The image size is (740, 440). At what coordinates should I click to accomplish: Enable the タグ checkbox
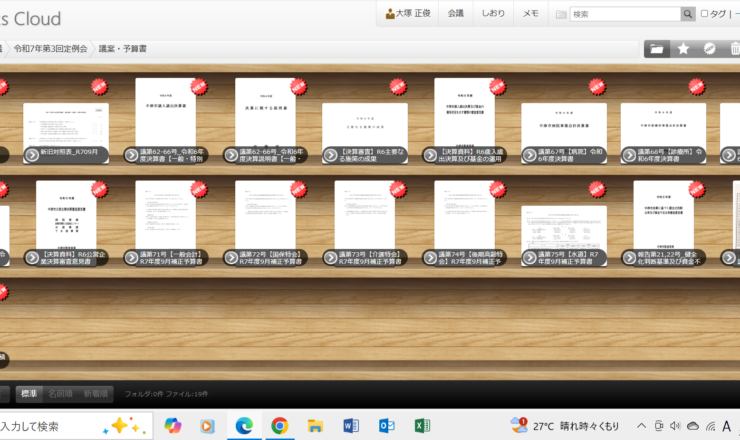pos(706,14)
